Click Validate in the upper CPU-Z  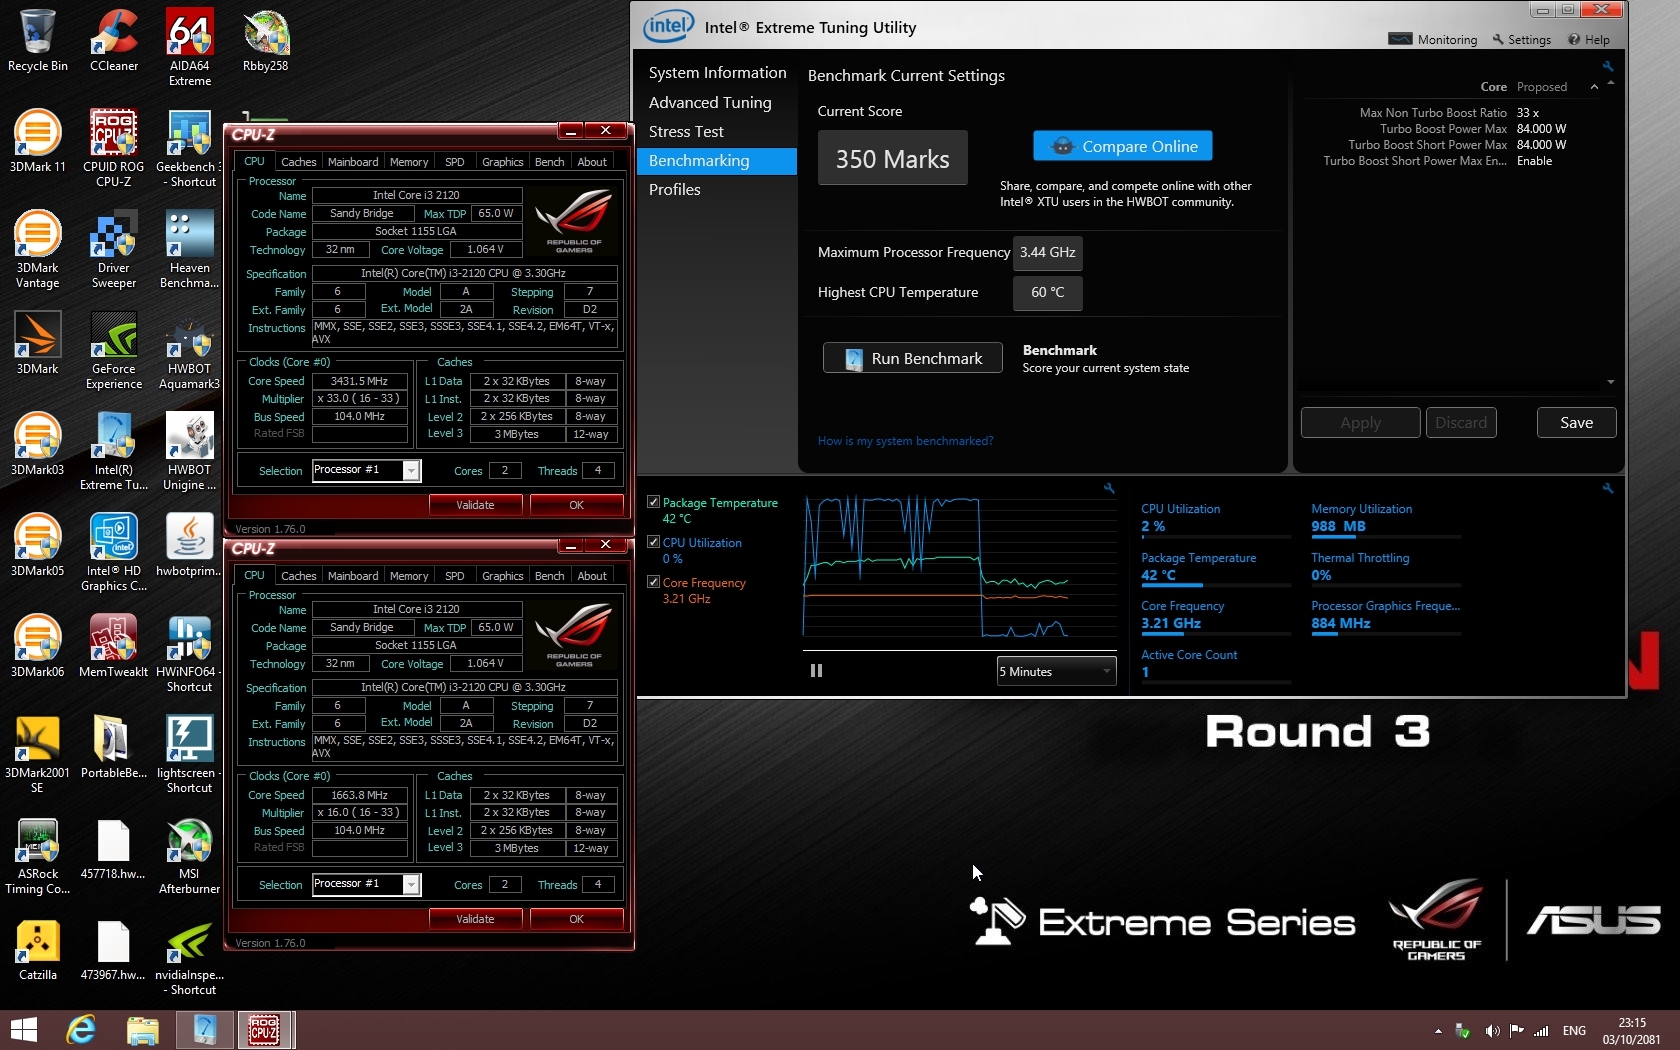pos(475,505)
